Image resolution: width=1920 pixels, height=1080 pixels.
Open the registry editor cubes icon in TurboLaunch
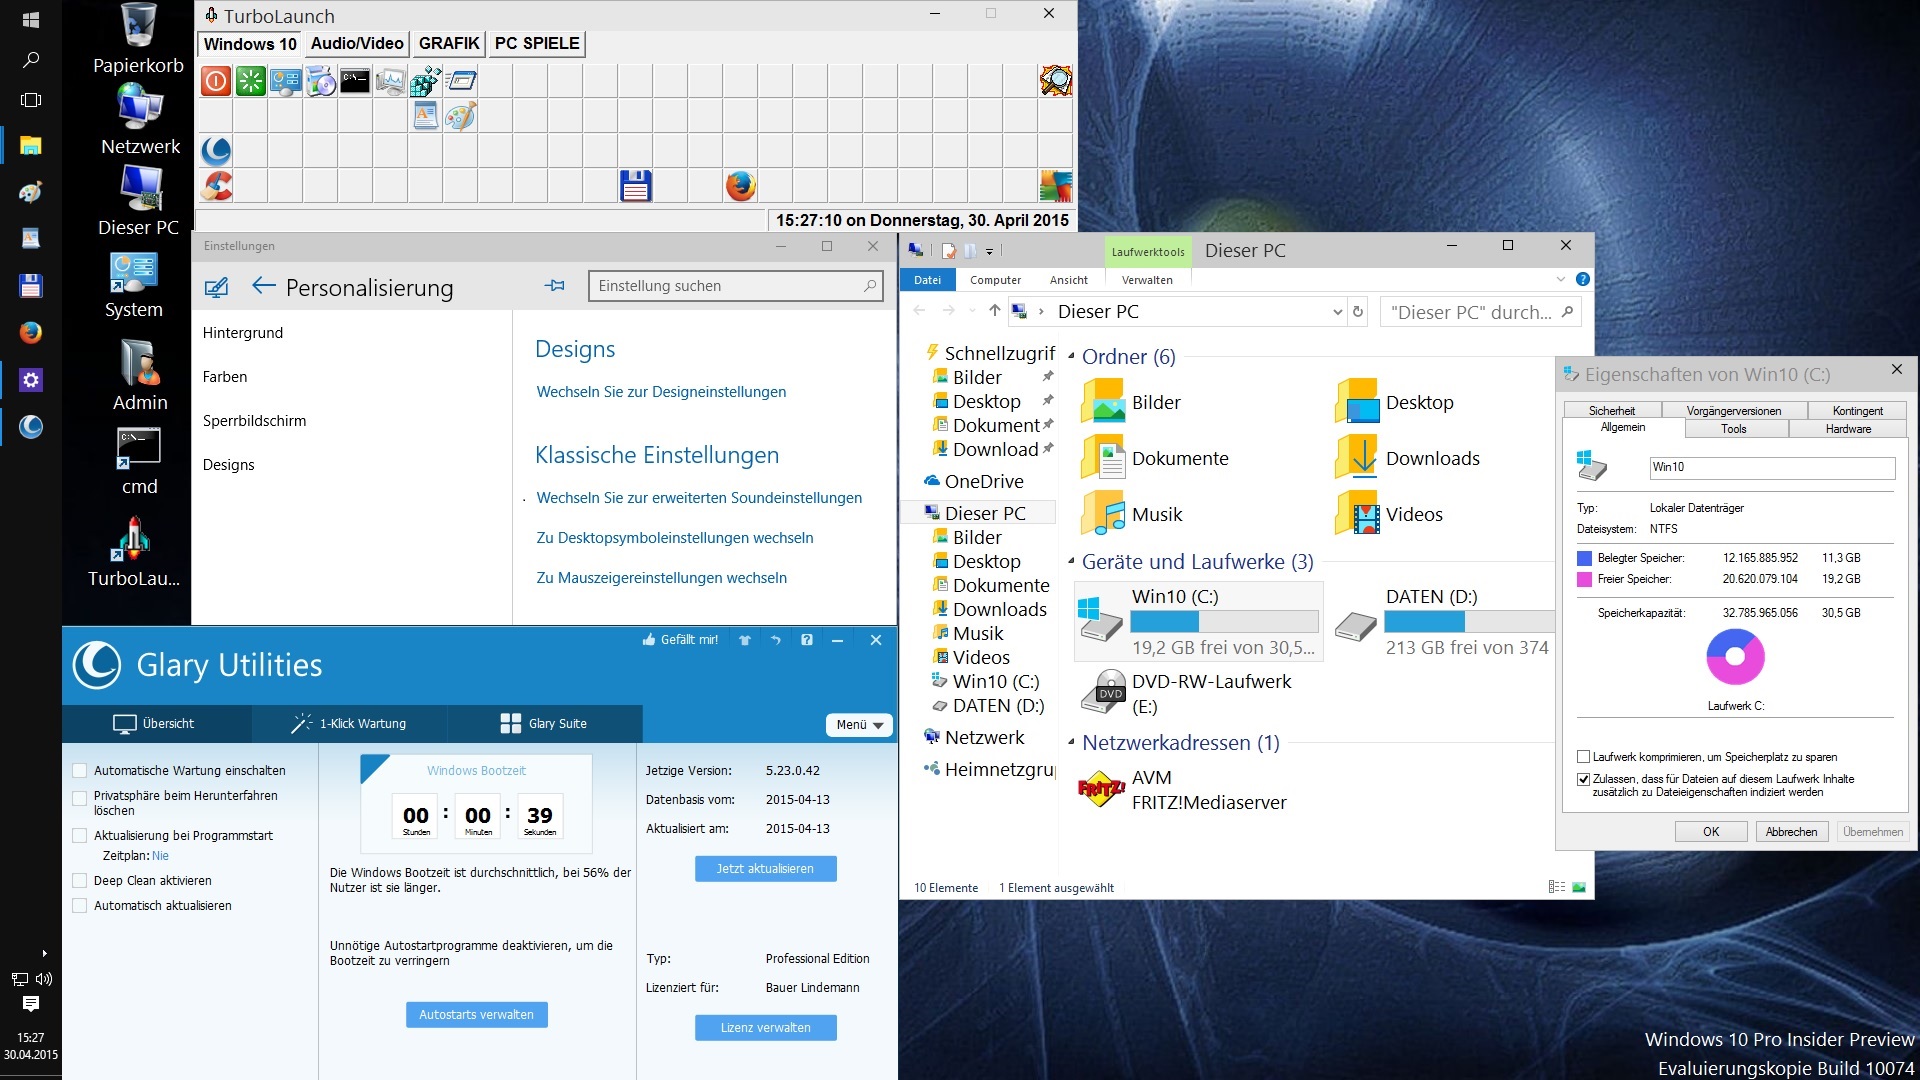pyautogui.click(x=426, y=81)
